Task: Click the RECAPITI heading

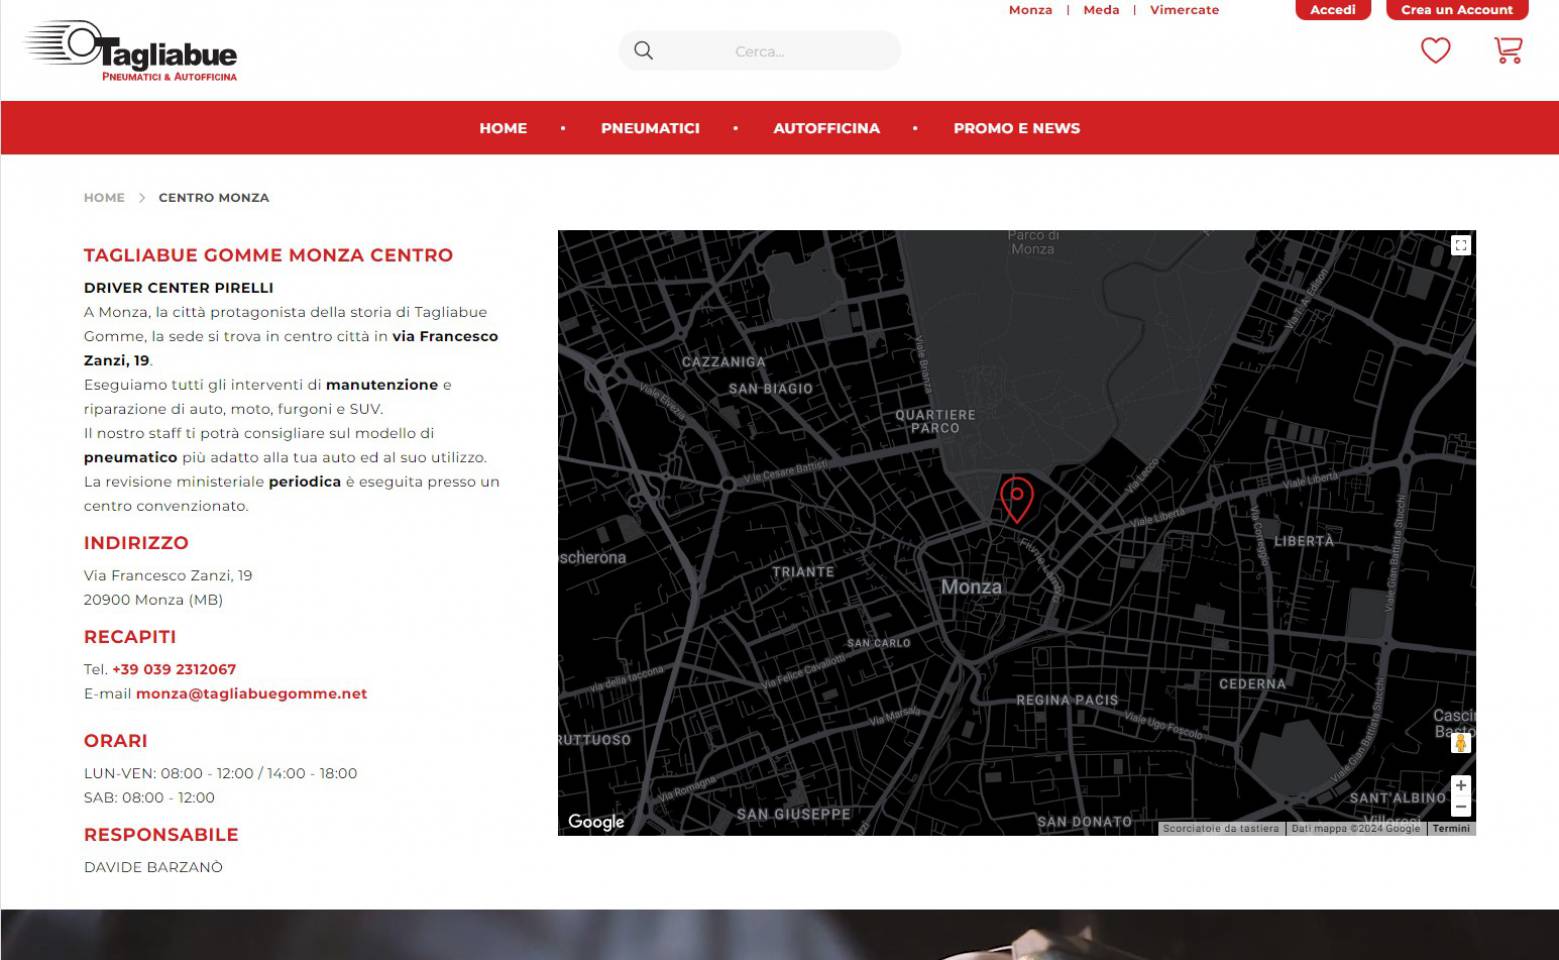Action: click(x=130, y=637)
